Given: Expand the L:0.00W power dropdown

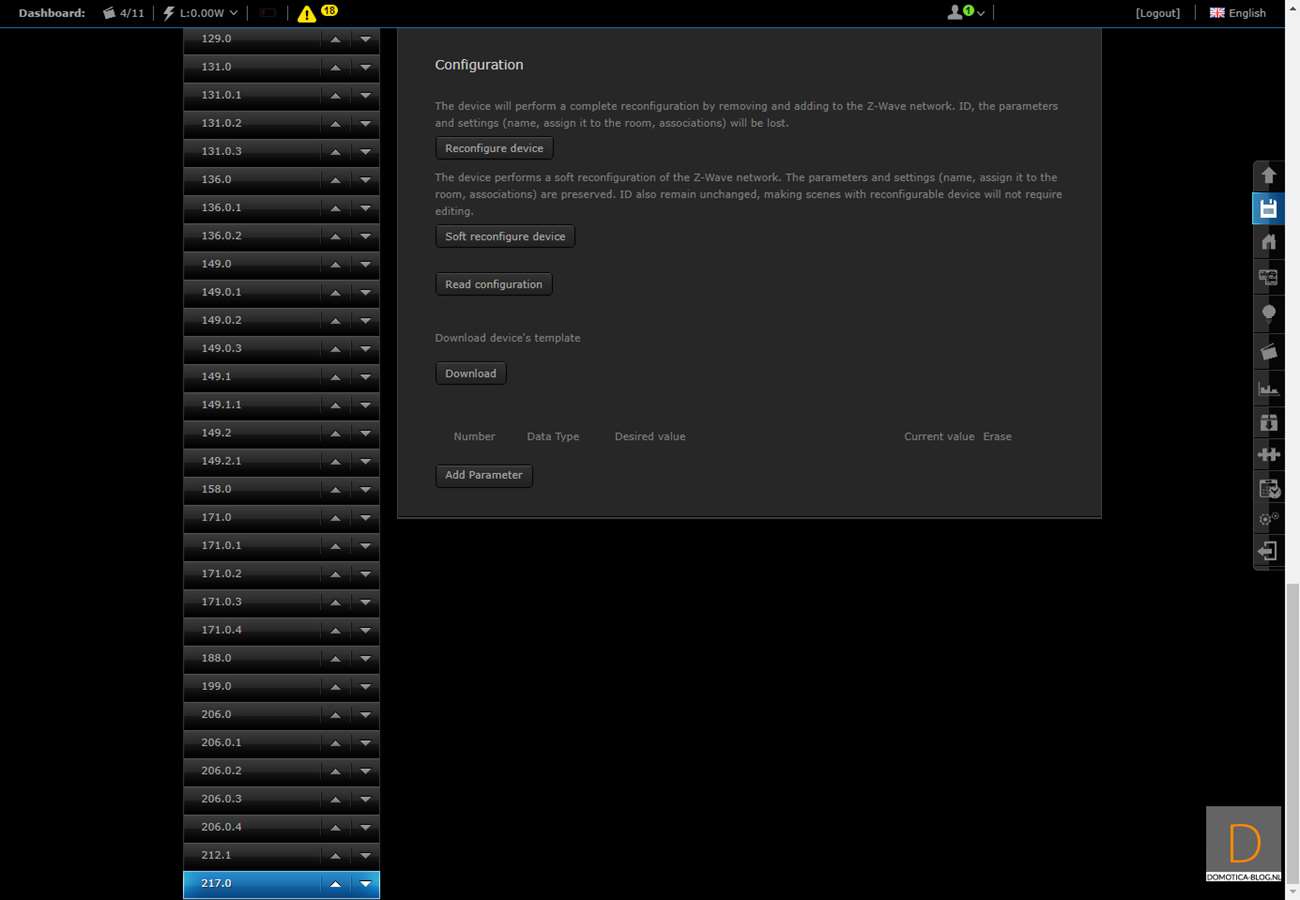Looking at the screenshot, I should coord(233,13).
